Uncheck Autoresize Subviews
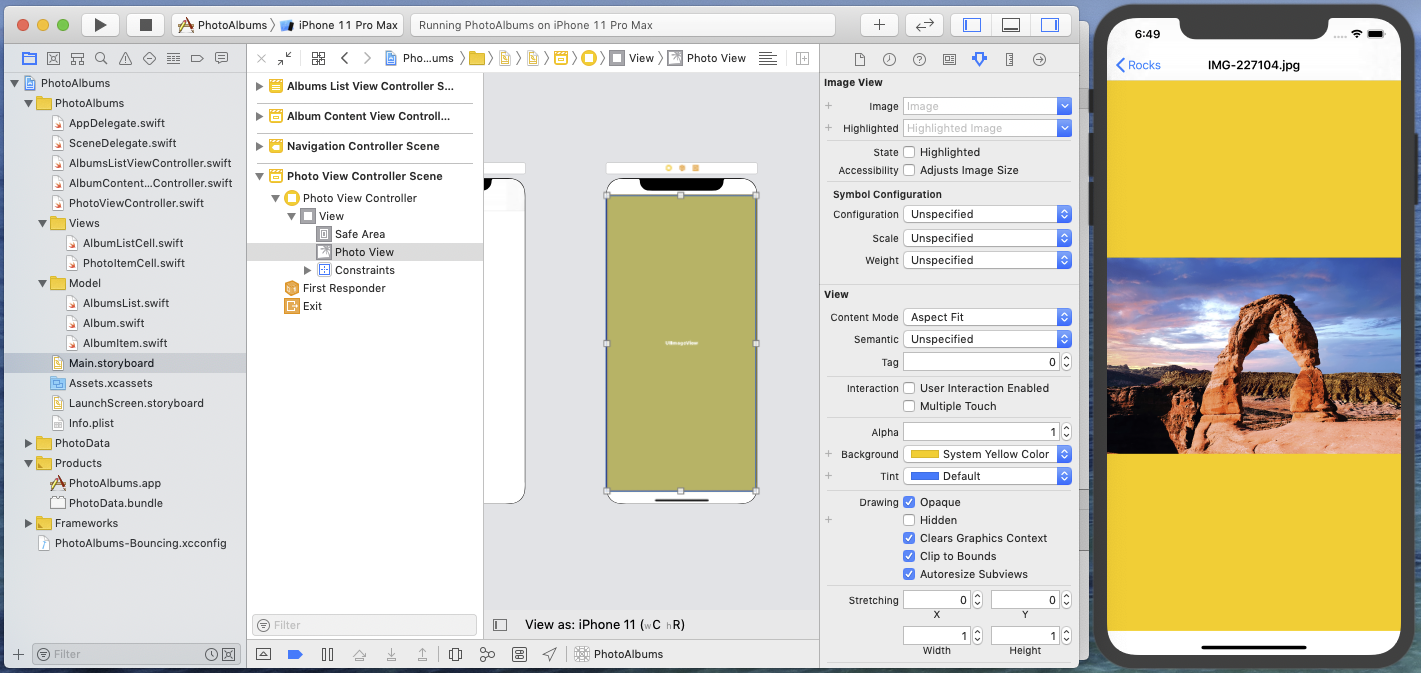 [909, 574]
